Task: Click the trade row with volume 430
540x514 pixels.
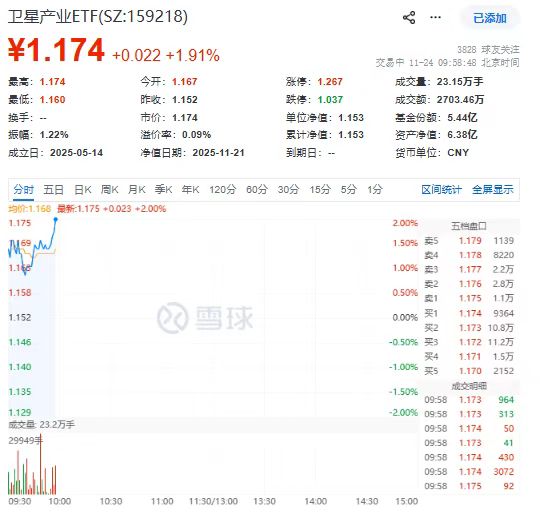Action: pyautogui.click(x=469, y=458)
